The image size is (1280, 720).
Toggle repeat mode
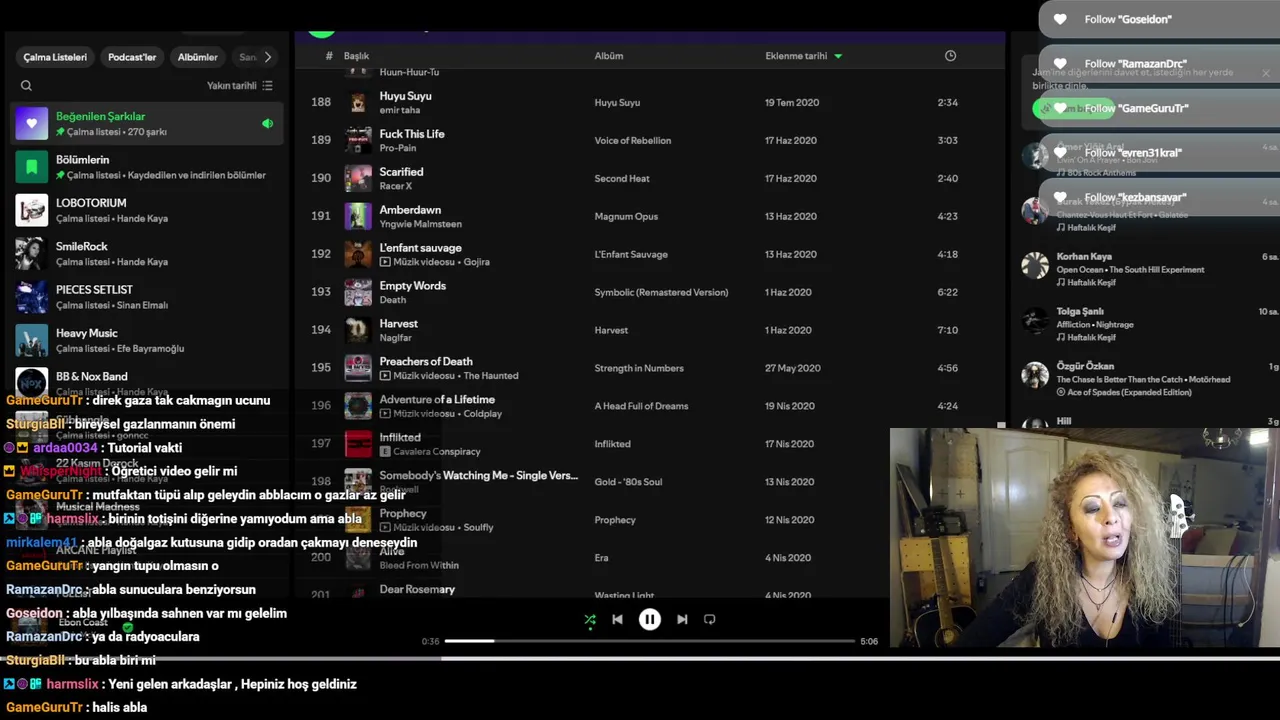click(x=710, y=619)
